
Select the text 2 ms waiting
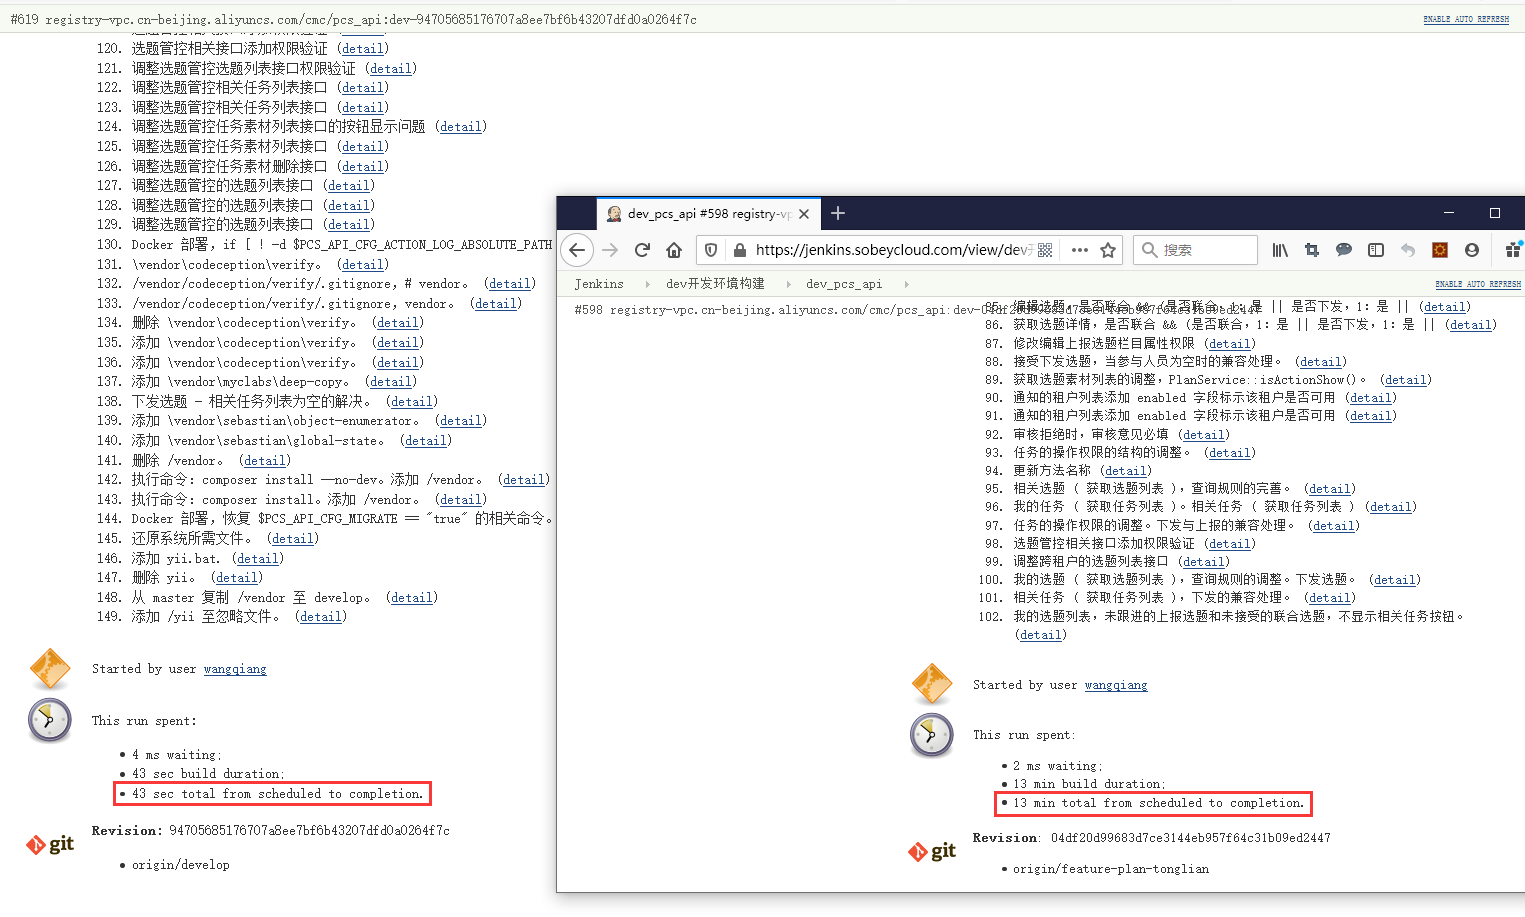(1058, 766)
